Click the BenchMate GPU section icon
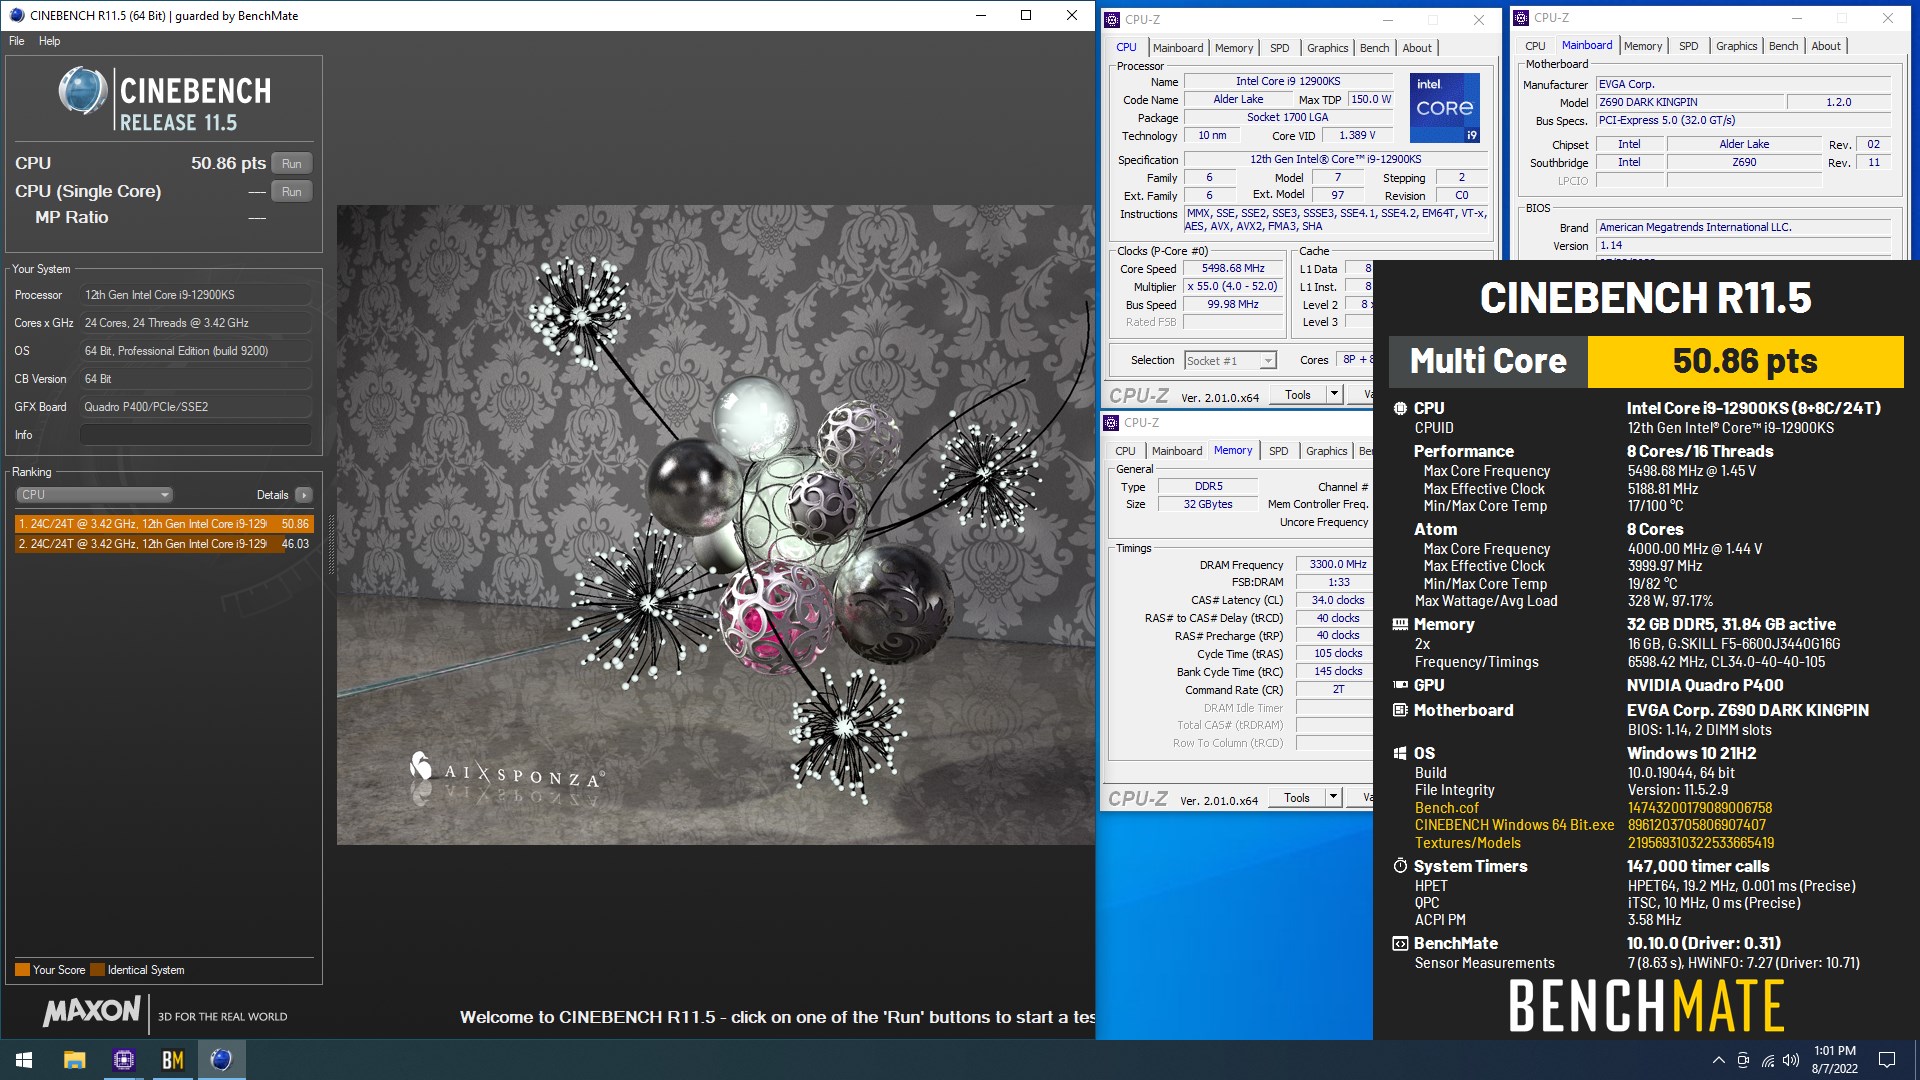1920x1080 pixels. pyautogui.click(x=1400, y=685)
